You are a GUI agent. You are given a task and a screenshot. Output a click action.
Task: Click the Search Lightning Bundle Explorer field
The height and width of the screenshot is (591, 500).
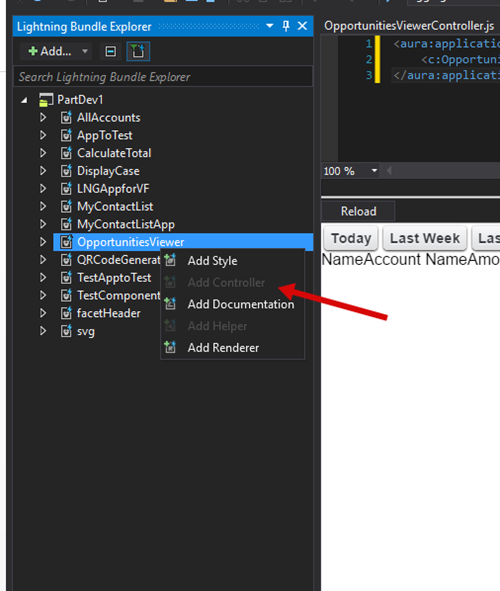(163, 77)
